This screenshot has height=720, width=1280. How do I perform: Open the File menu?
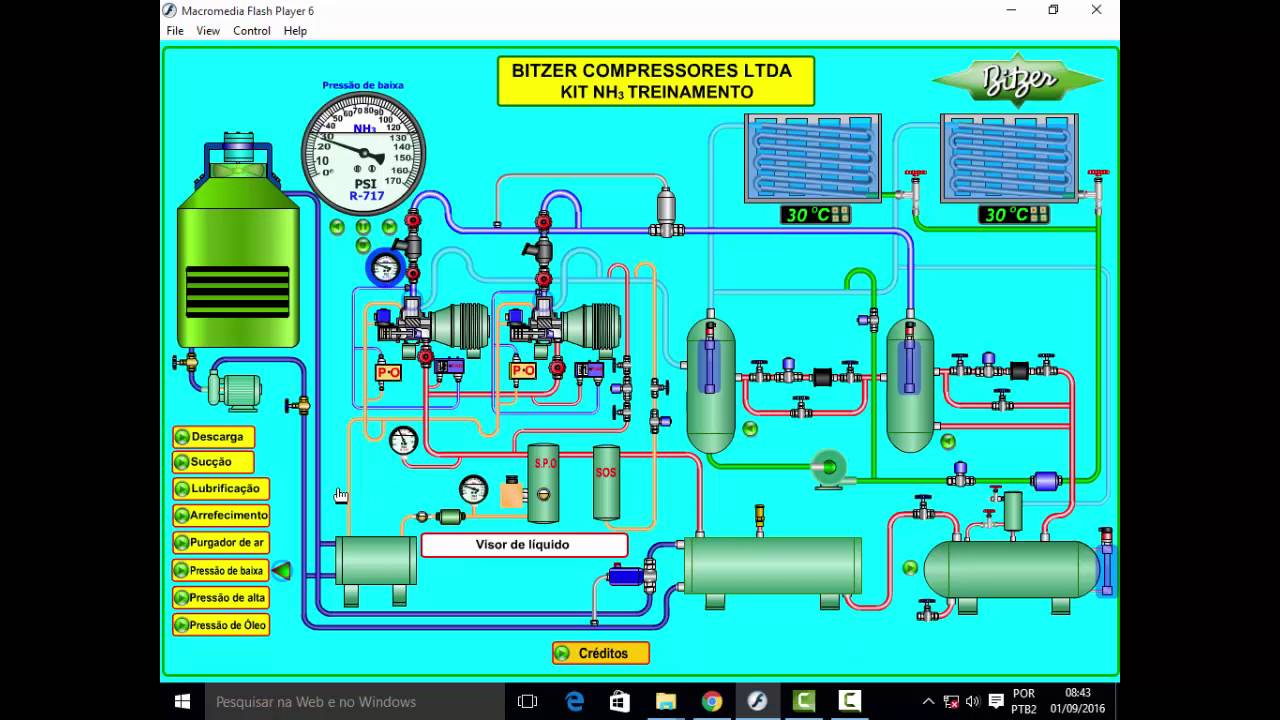coord(175,31)
